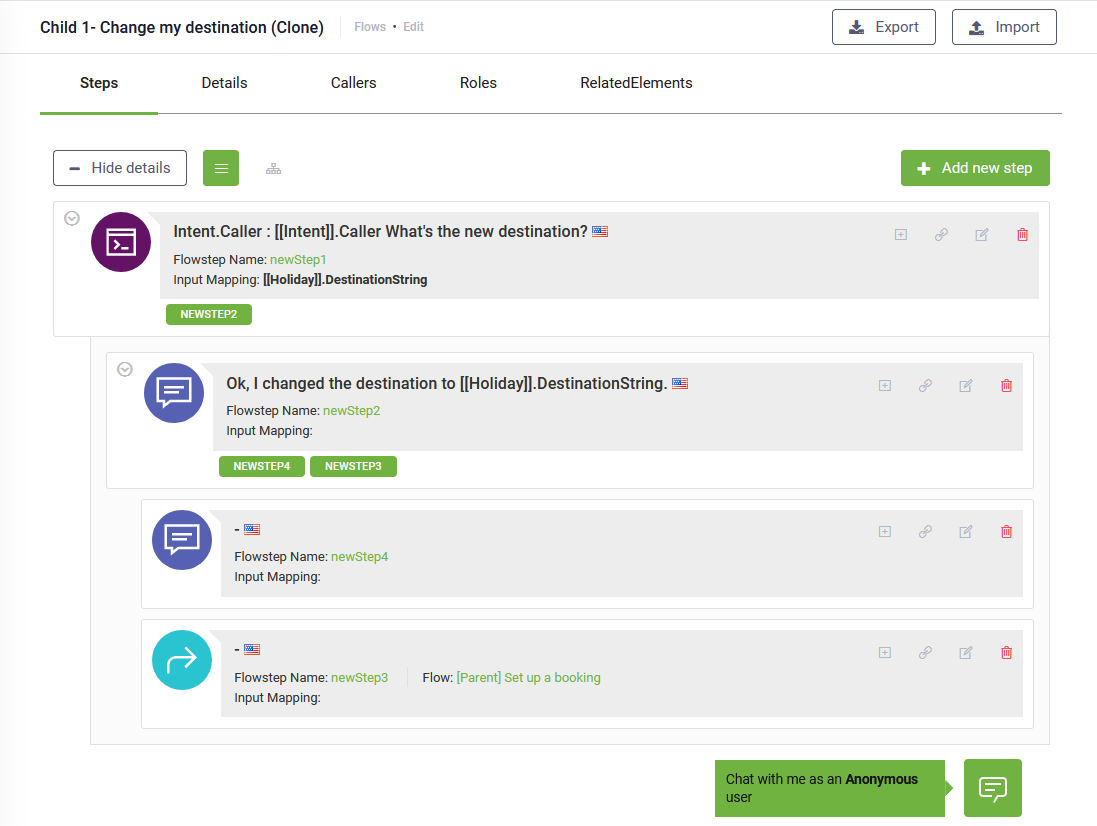1097x826 pixels.
Task: Click Flows in the breadcrumb
Action: point(370,27)
